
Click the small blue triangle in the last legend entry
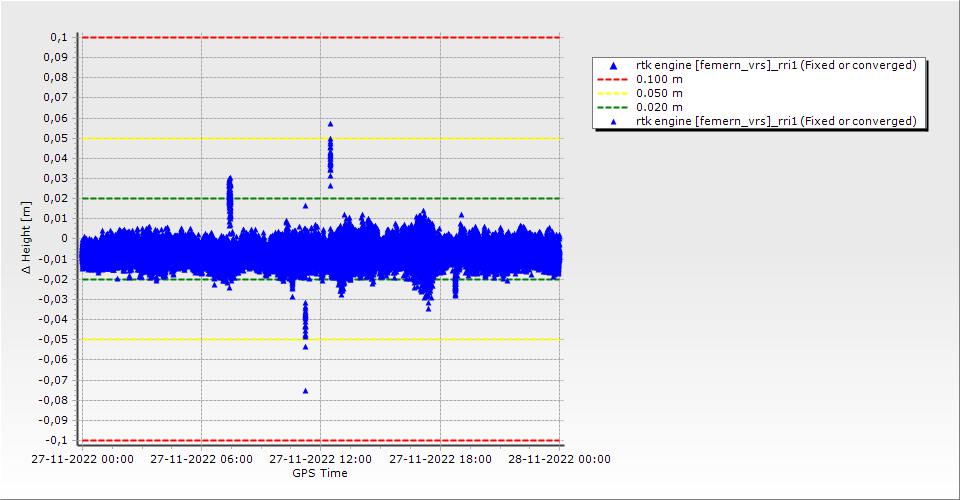pyautogui.click(x=614, y=121)
